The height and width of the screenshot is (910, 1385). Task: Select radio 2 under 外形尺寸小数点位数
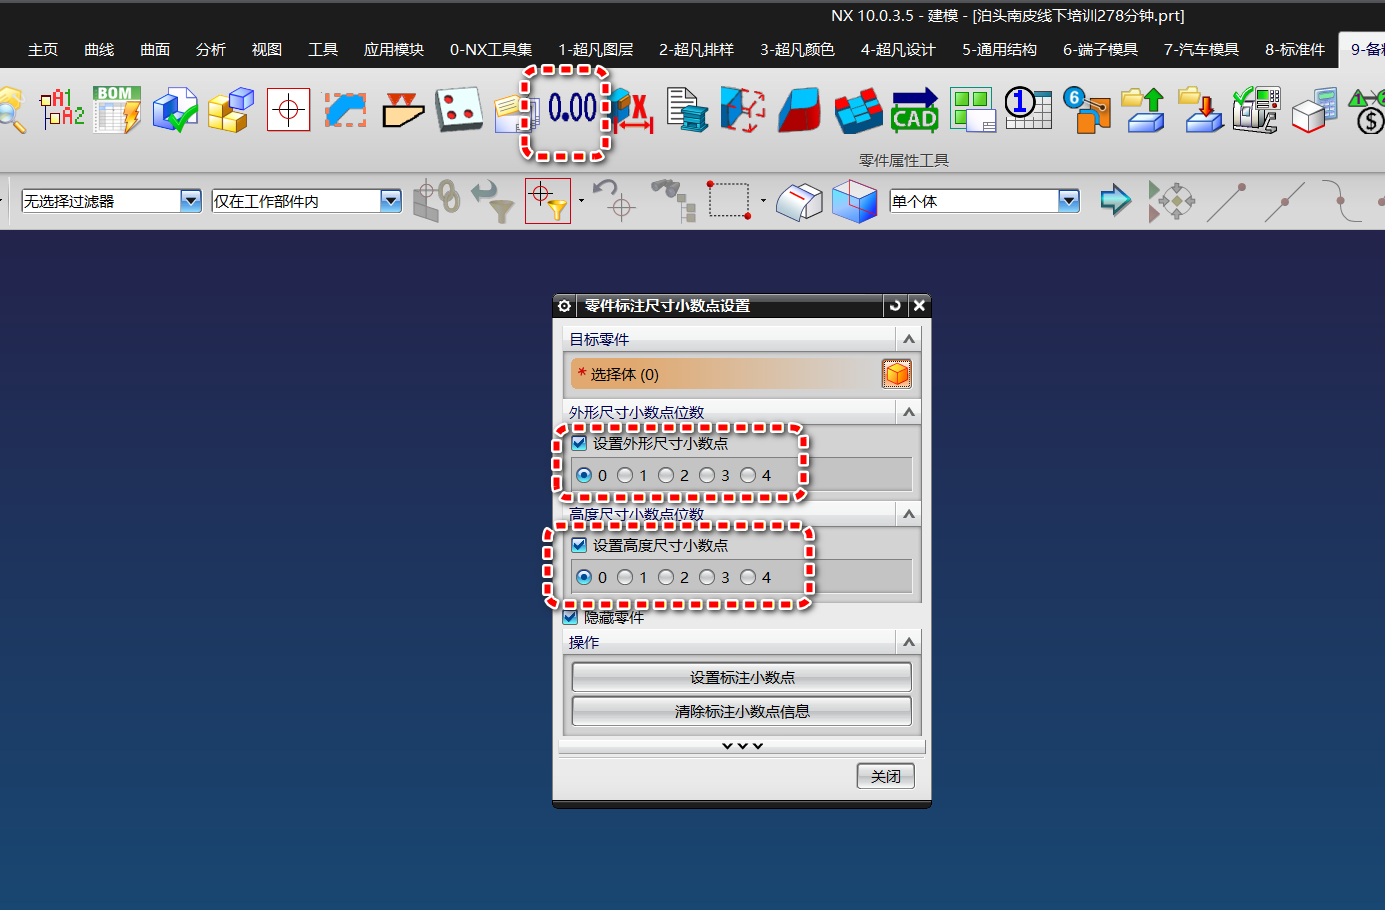pos(666,475)
